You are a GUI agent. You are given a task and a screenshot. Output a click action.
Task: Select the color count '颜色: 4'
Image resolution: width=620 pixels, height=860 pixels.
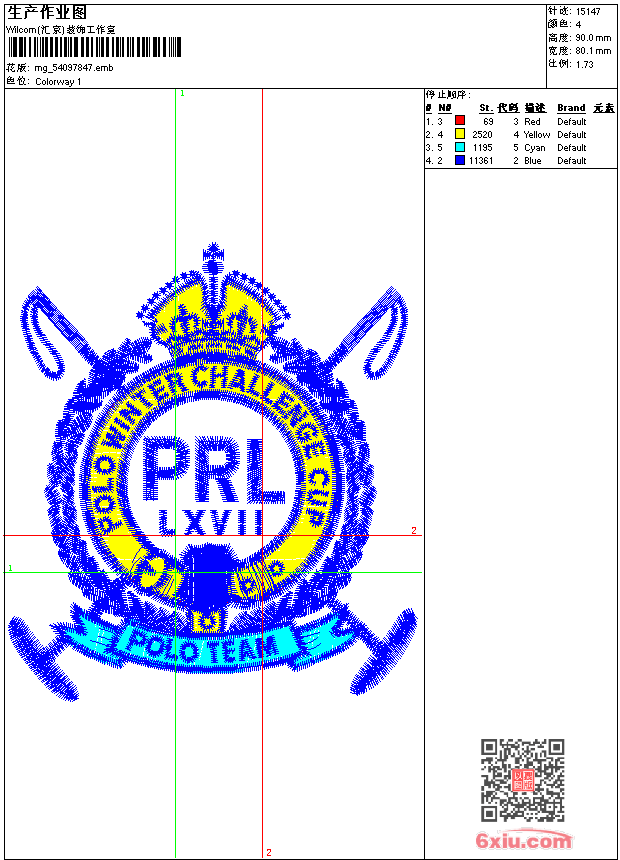coord(564,24)
